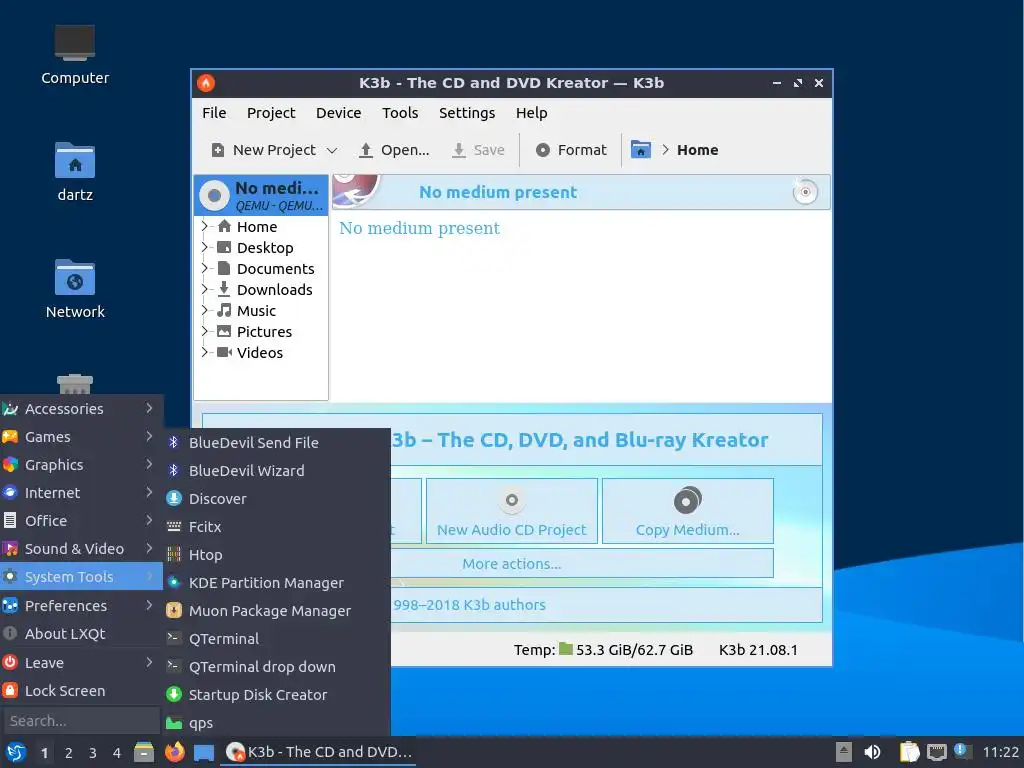Click the Copy Medium discs icon
1024x768 pixels.
(687, 500)
